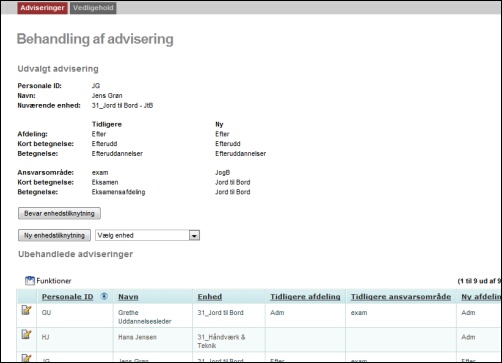Switch to the Adviseringer tab

[x=42, y=8]
